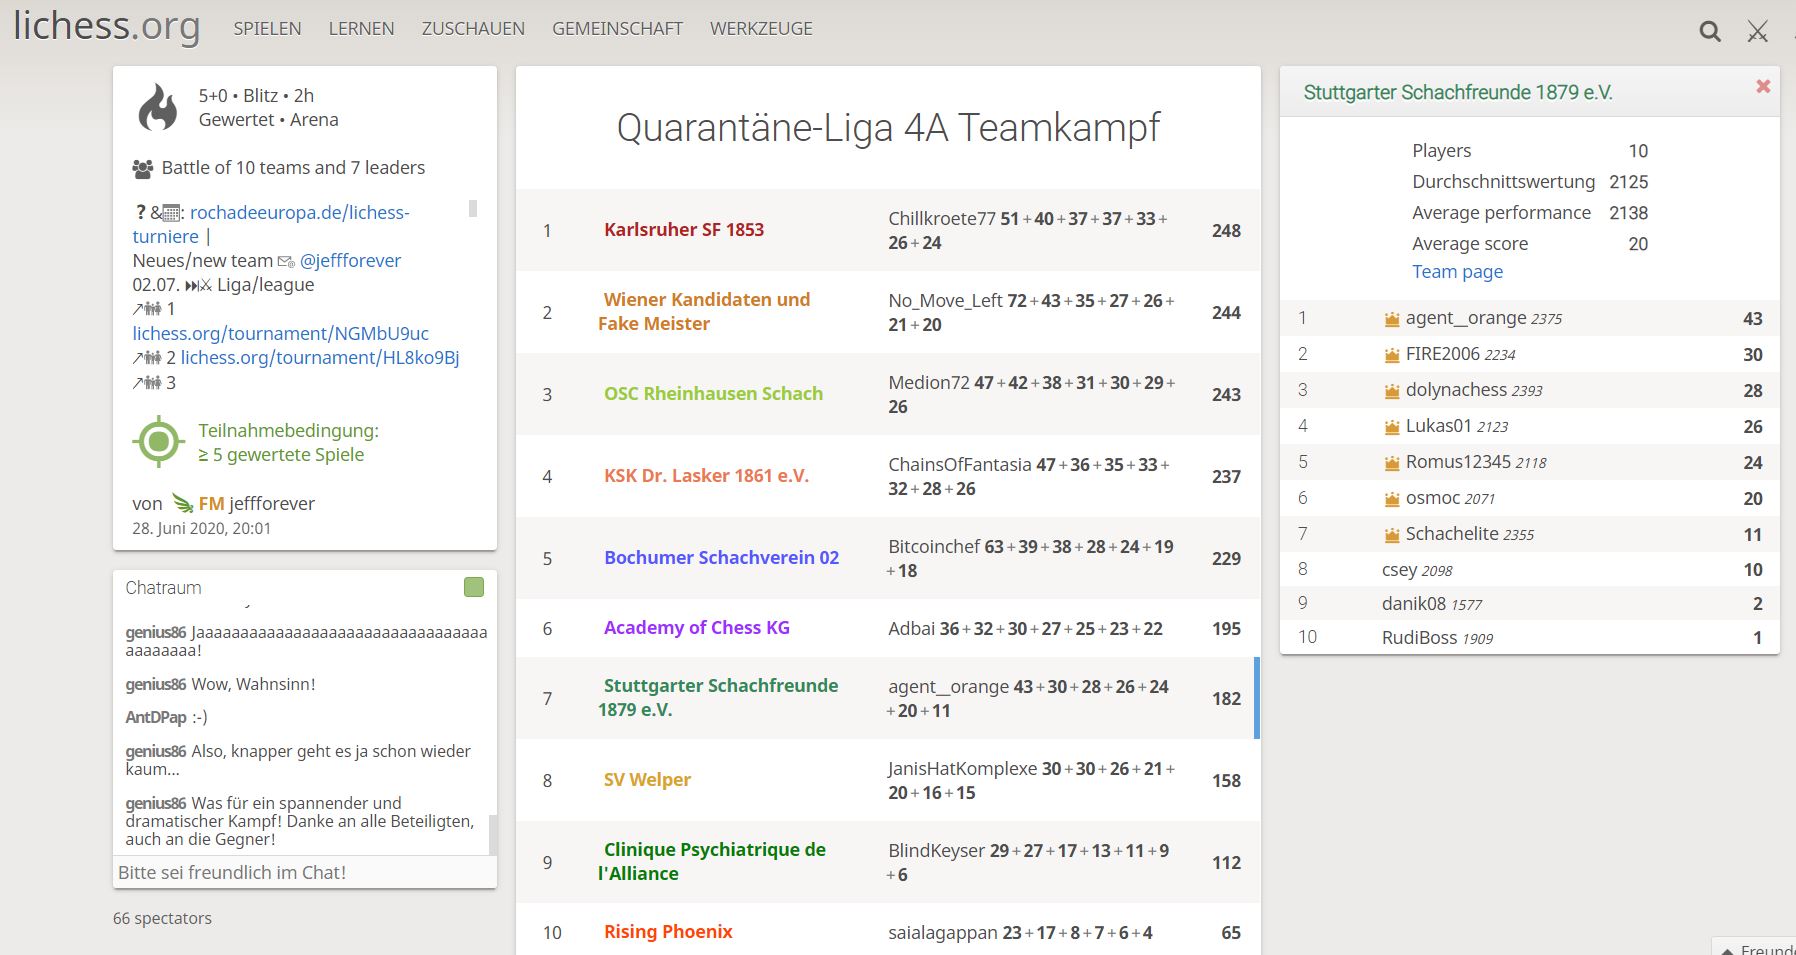Click Chillkroete77 in Karlsruher leaders
The image size is (1796, 955).
tap(942, 218)
